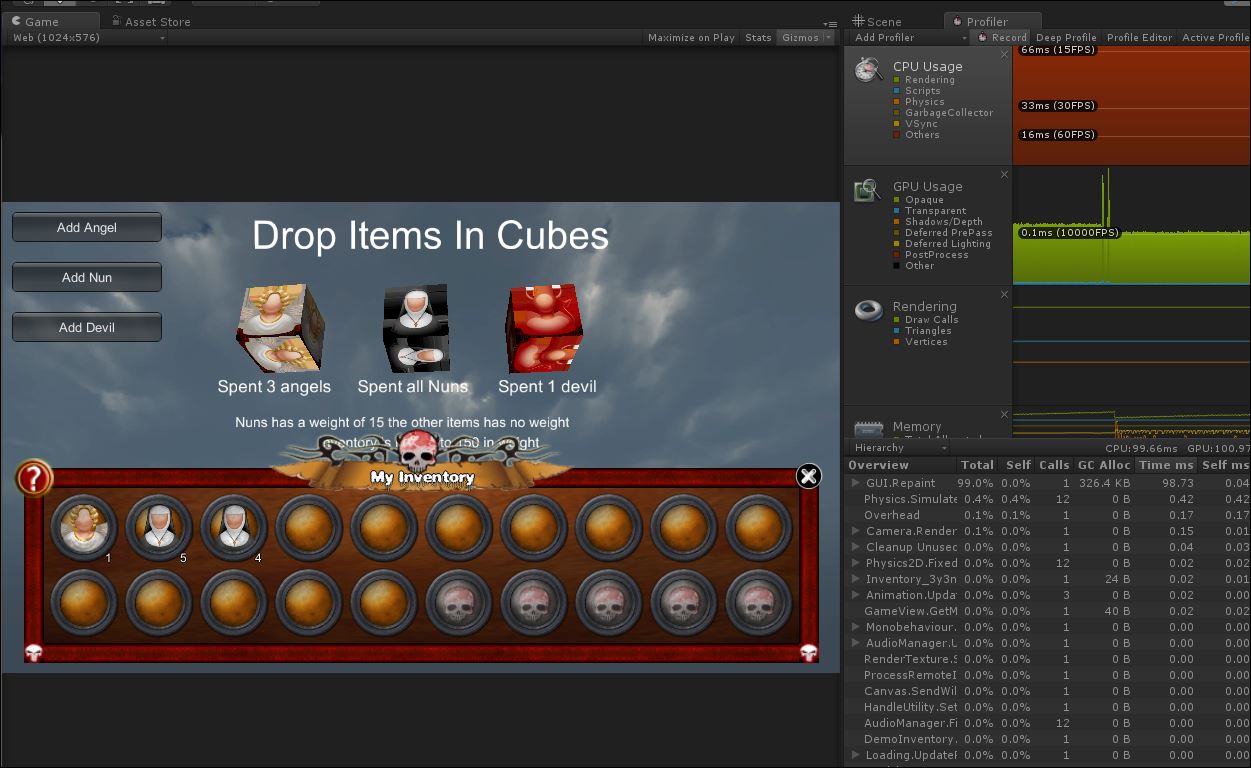Image resolution: width=1251 pixels, height=768 pixels.
Task: Click the red question mark help icon
Action: [34, 478]
